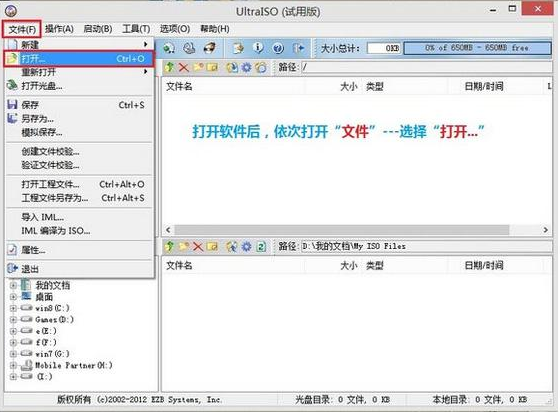This screenshot has height=412, width=560.
Task: Click the extract icon in ISO pane toolbar
Action: tap(232, 67)
